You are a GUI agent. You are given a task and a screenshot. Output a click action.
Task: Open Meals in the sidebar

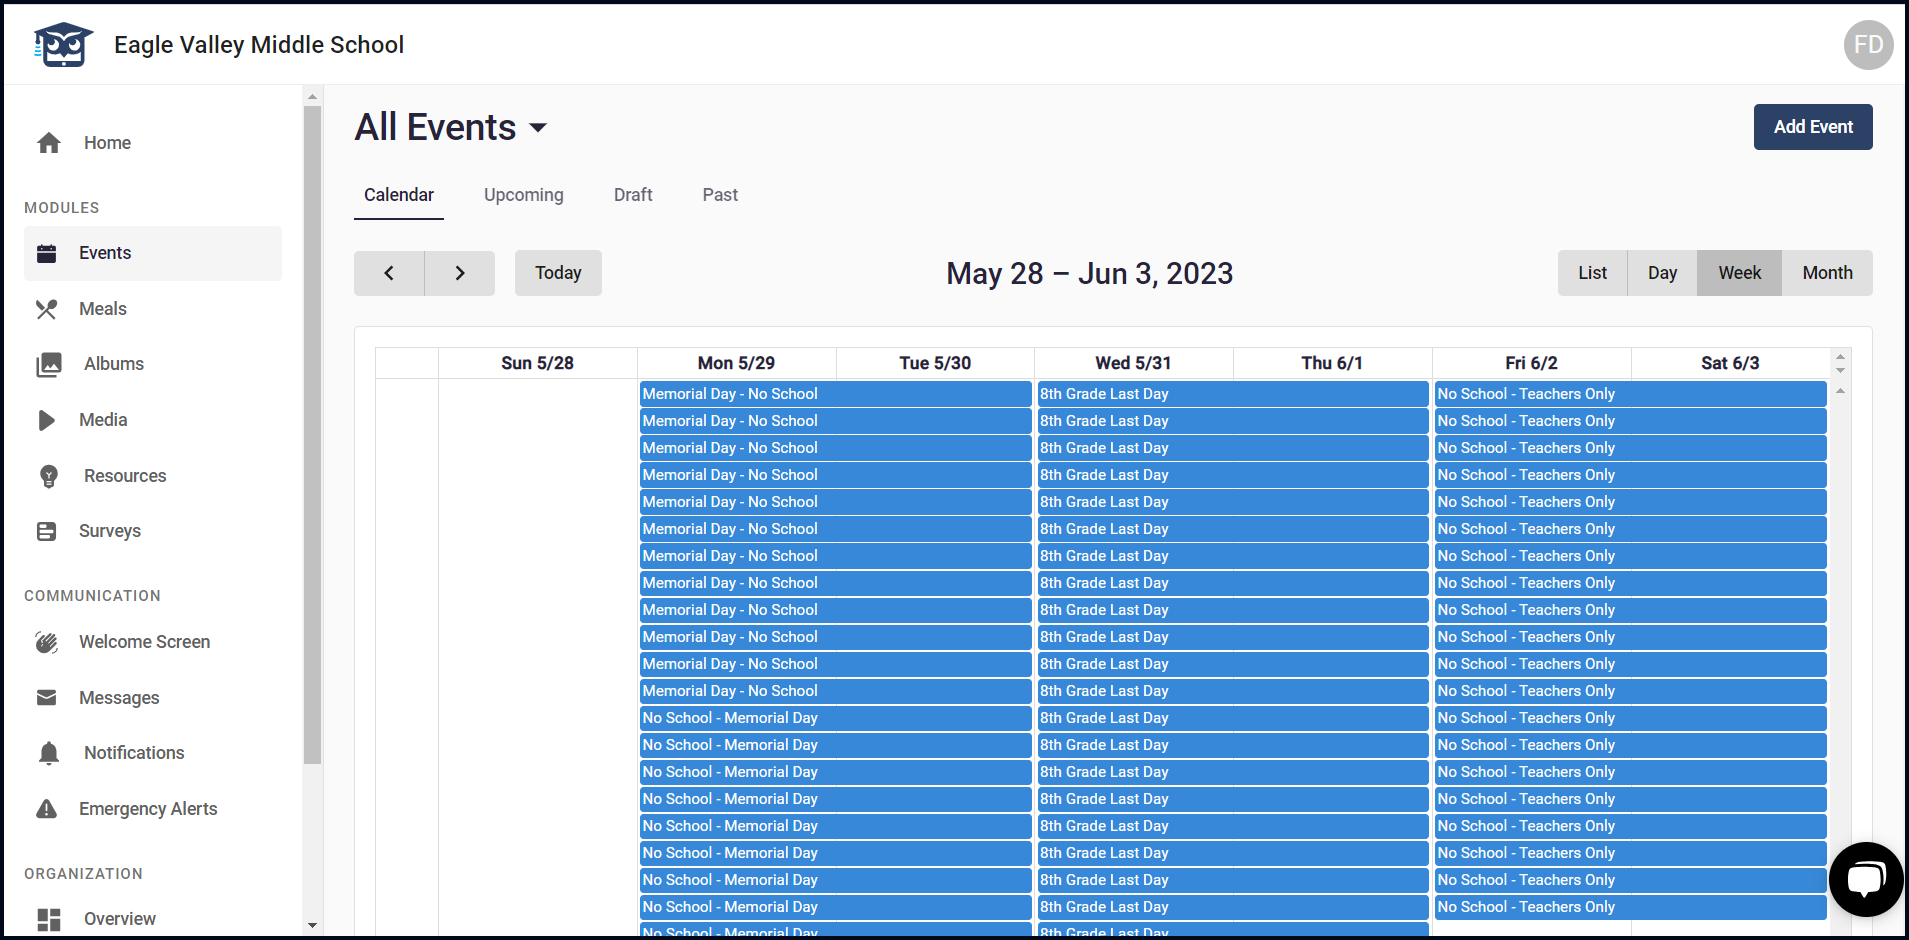[x=153, y=309]
